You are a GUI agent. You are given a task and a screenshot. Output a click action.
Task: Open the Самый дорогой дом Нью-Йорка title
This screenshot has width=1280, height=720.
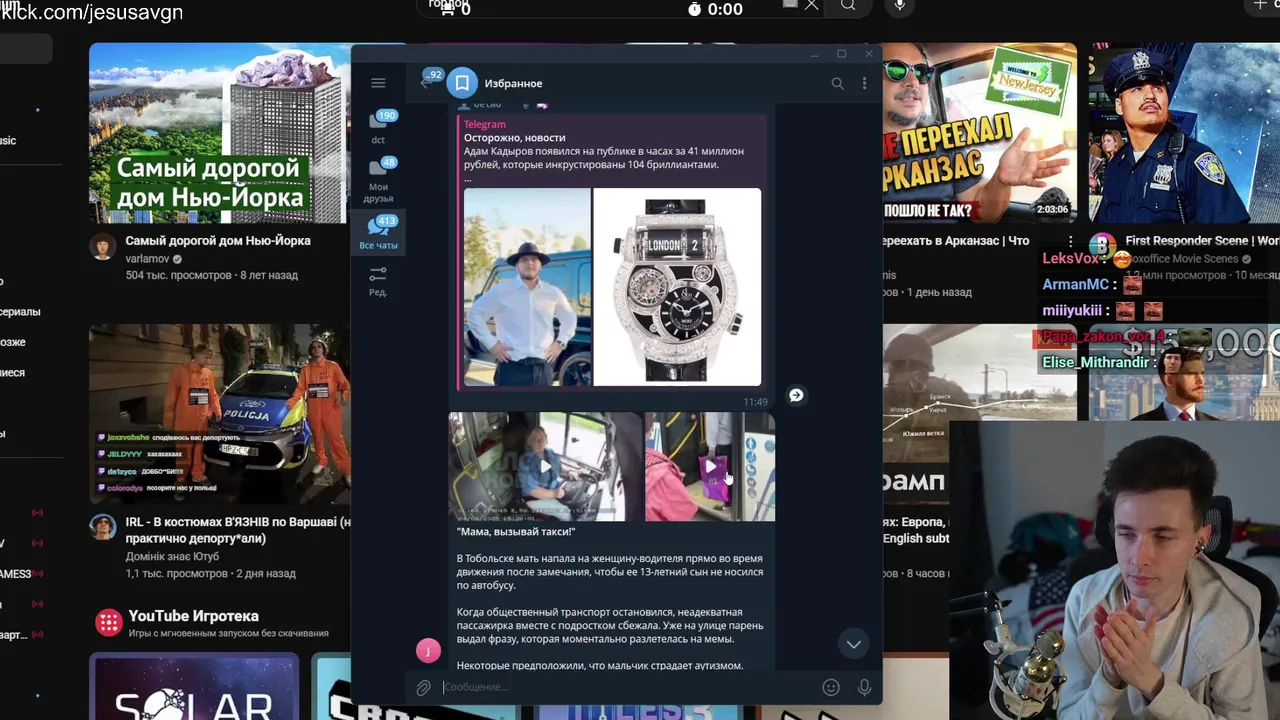pyautogui.click(x=218, y=241)
